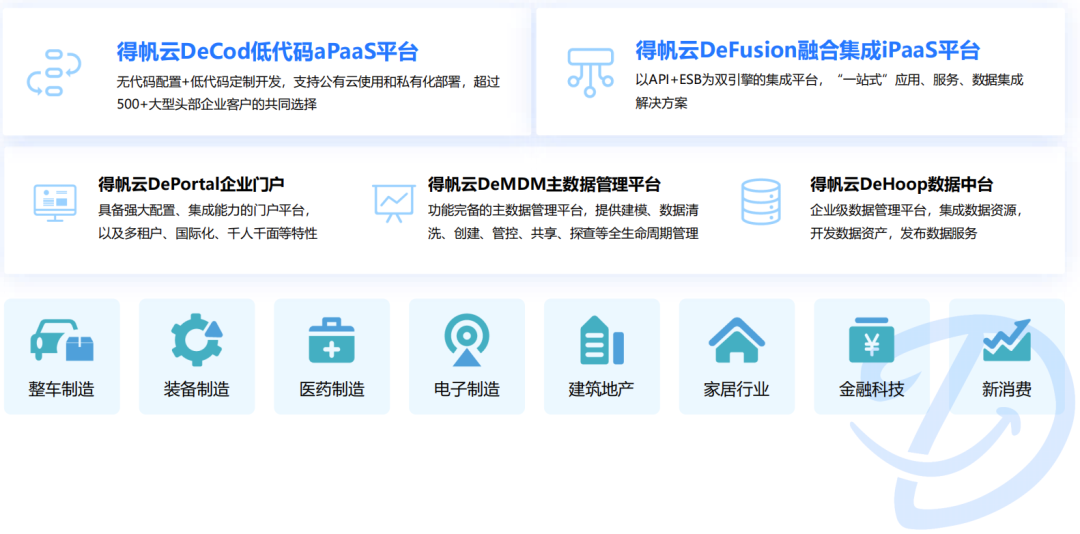1080x534 pixels.
Task: Click 洗、创建、管控、共享、探查等全生命周期管理 text
Action: pyautogui.click(x=563, y=233)
